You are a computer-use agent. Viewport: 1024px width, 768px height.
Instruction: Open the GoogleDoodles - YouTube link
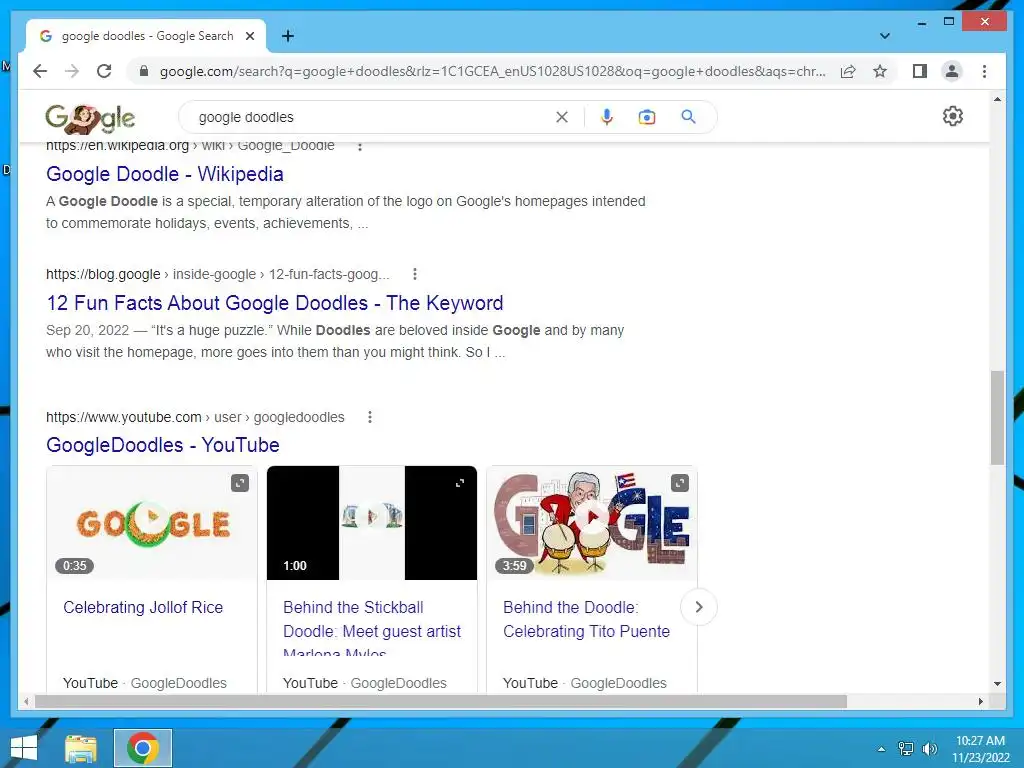[163, 445]
